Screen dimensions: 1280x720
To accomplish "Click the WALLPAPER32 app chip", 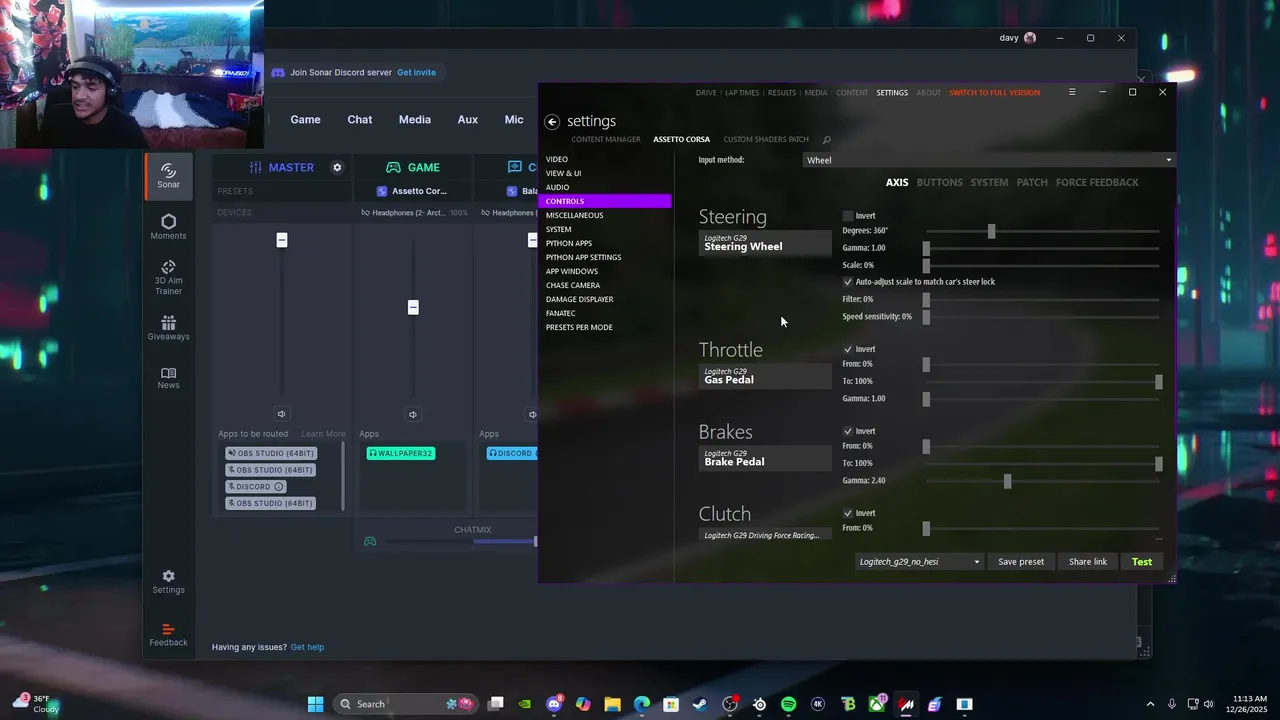I will click(400, 453).
